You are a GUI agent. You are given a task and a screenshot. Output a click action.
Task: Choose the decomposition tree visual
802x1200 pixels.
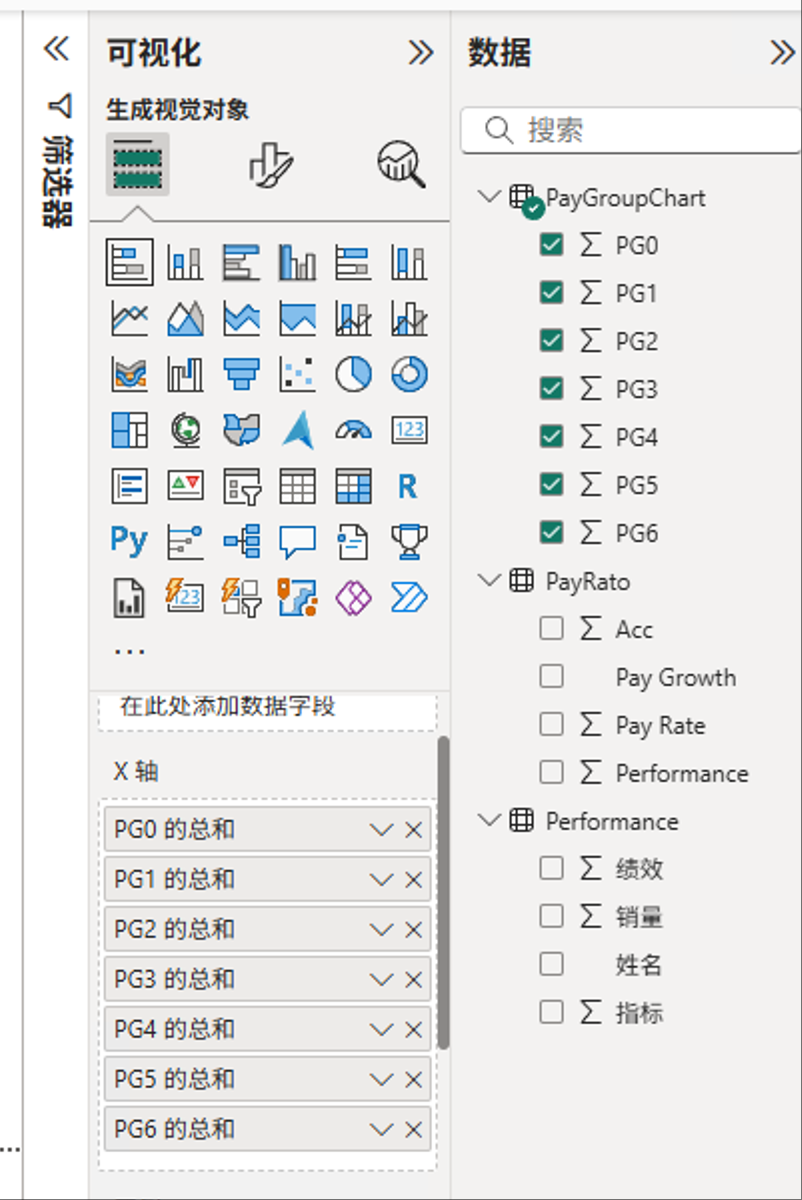(x=241, y=542)
